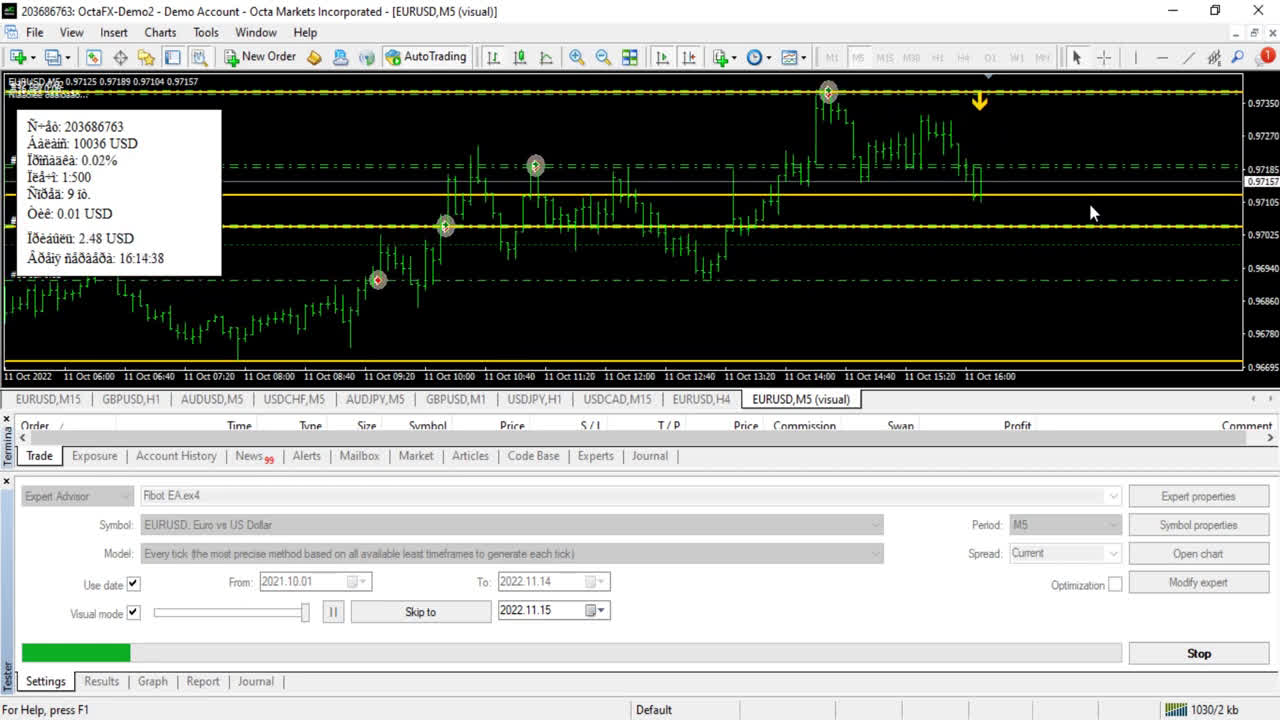Open the Symbol EURUSD dropdown
This screenshot has height=720, width=1280.
click(512, 525)
